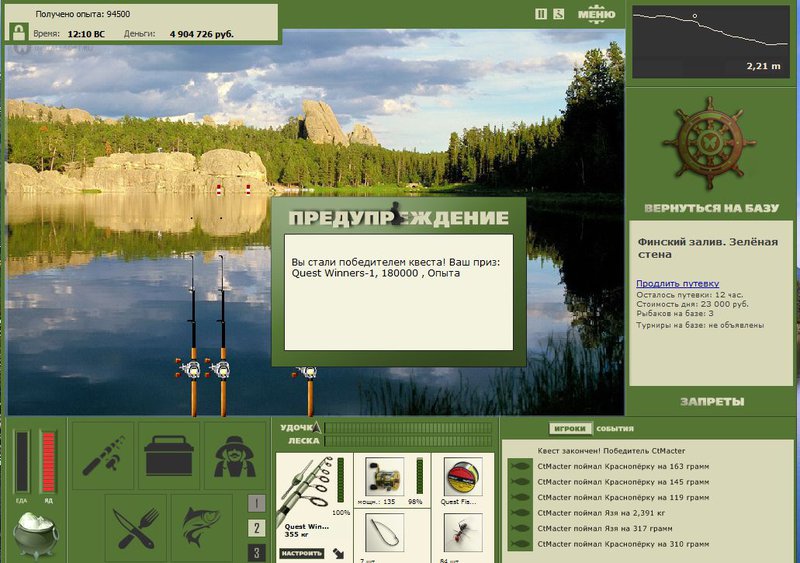The width and height of the screenshot is (800, 563).
Task: Click the depth profile chart showing 2,21 m
Action: coord(710,42)
